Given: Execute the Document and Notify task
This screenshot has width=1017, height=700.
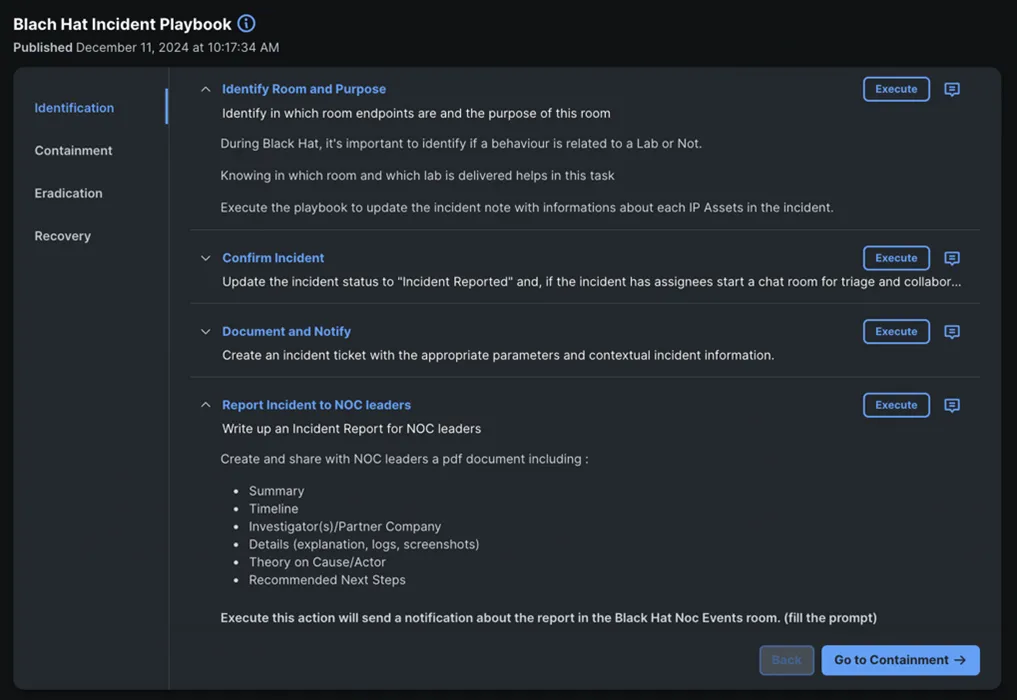Looking at the screenshot, I should [896, 332].
